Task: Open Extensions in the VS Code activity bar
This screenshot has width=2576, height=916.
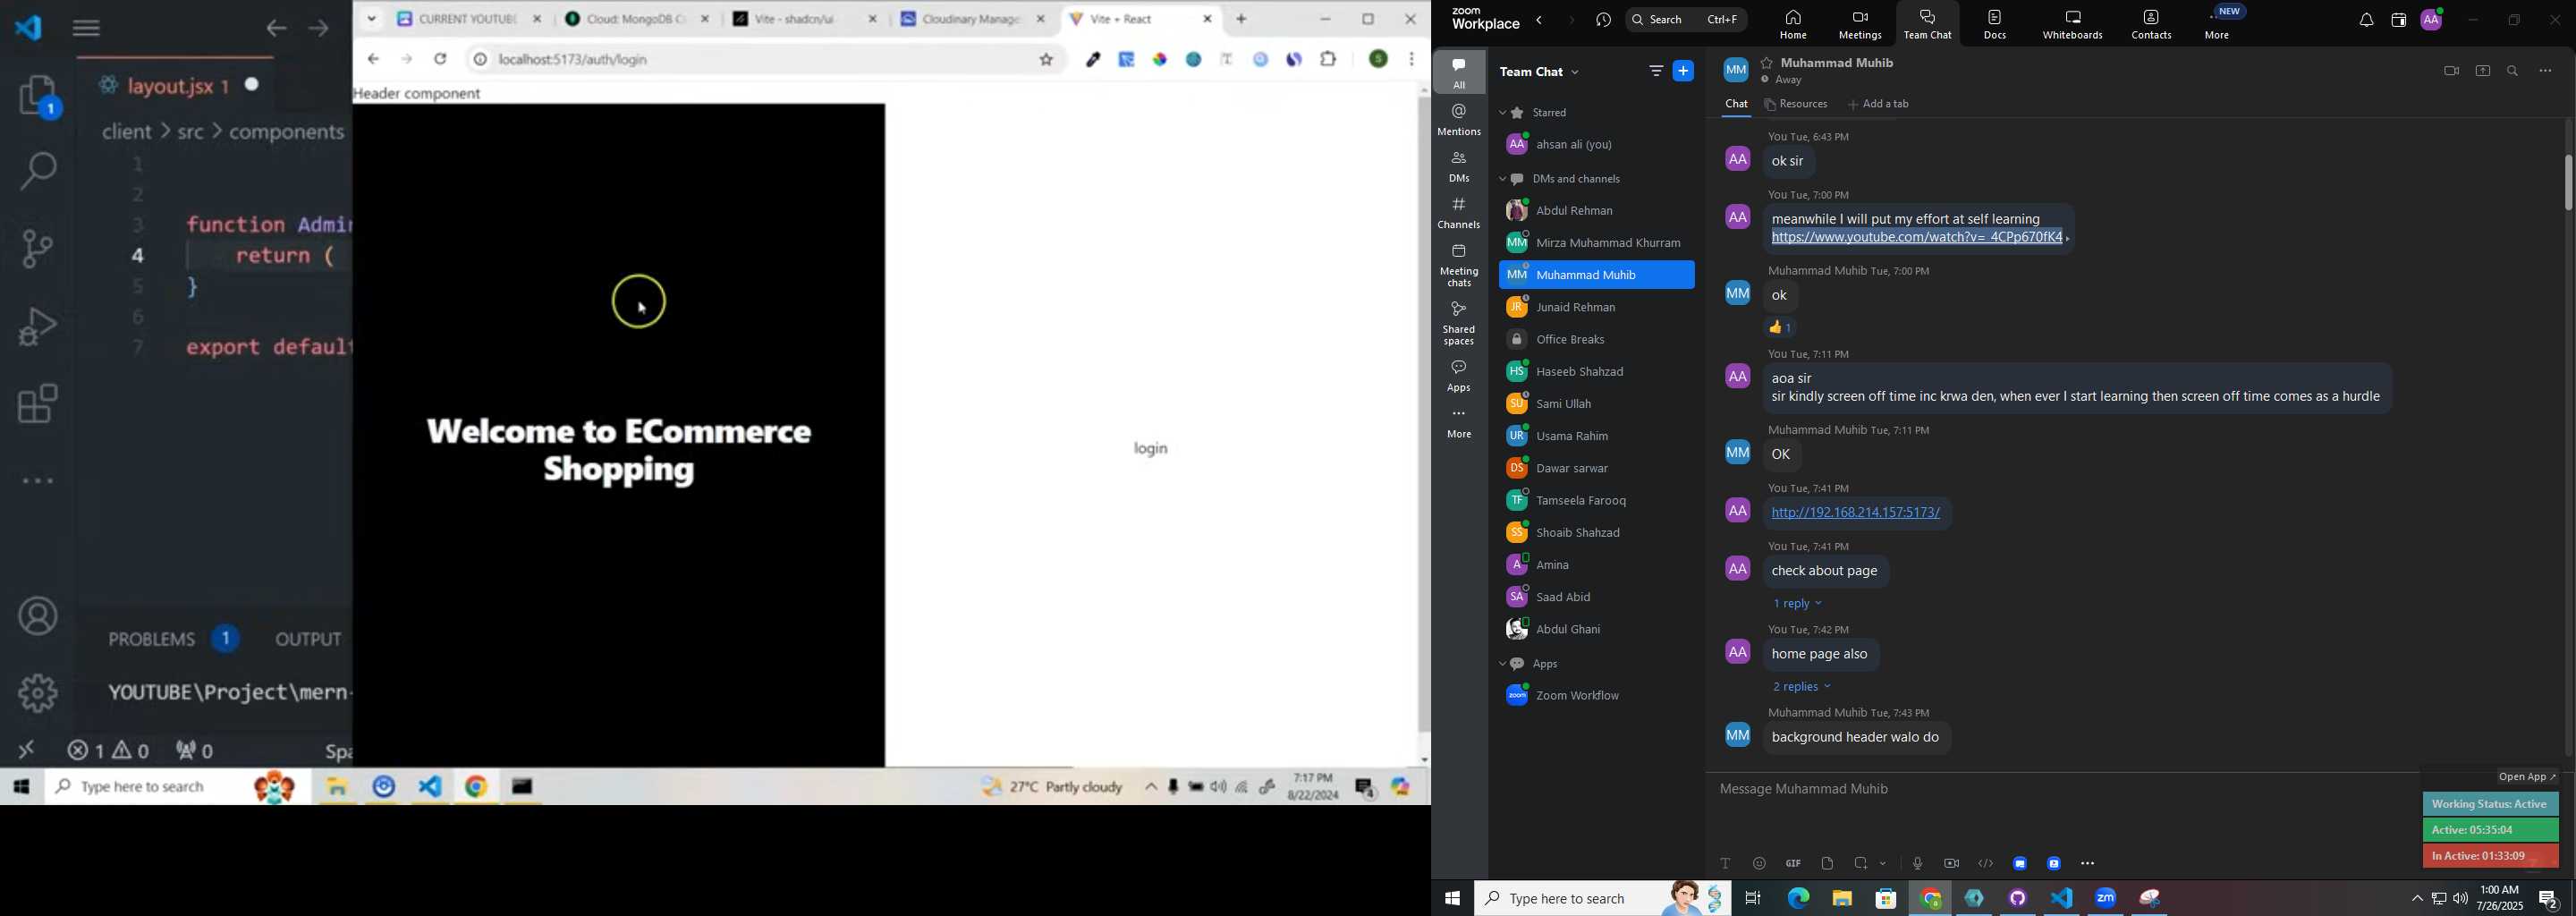Action: [x=38, y=404]
